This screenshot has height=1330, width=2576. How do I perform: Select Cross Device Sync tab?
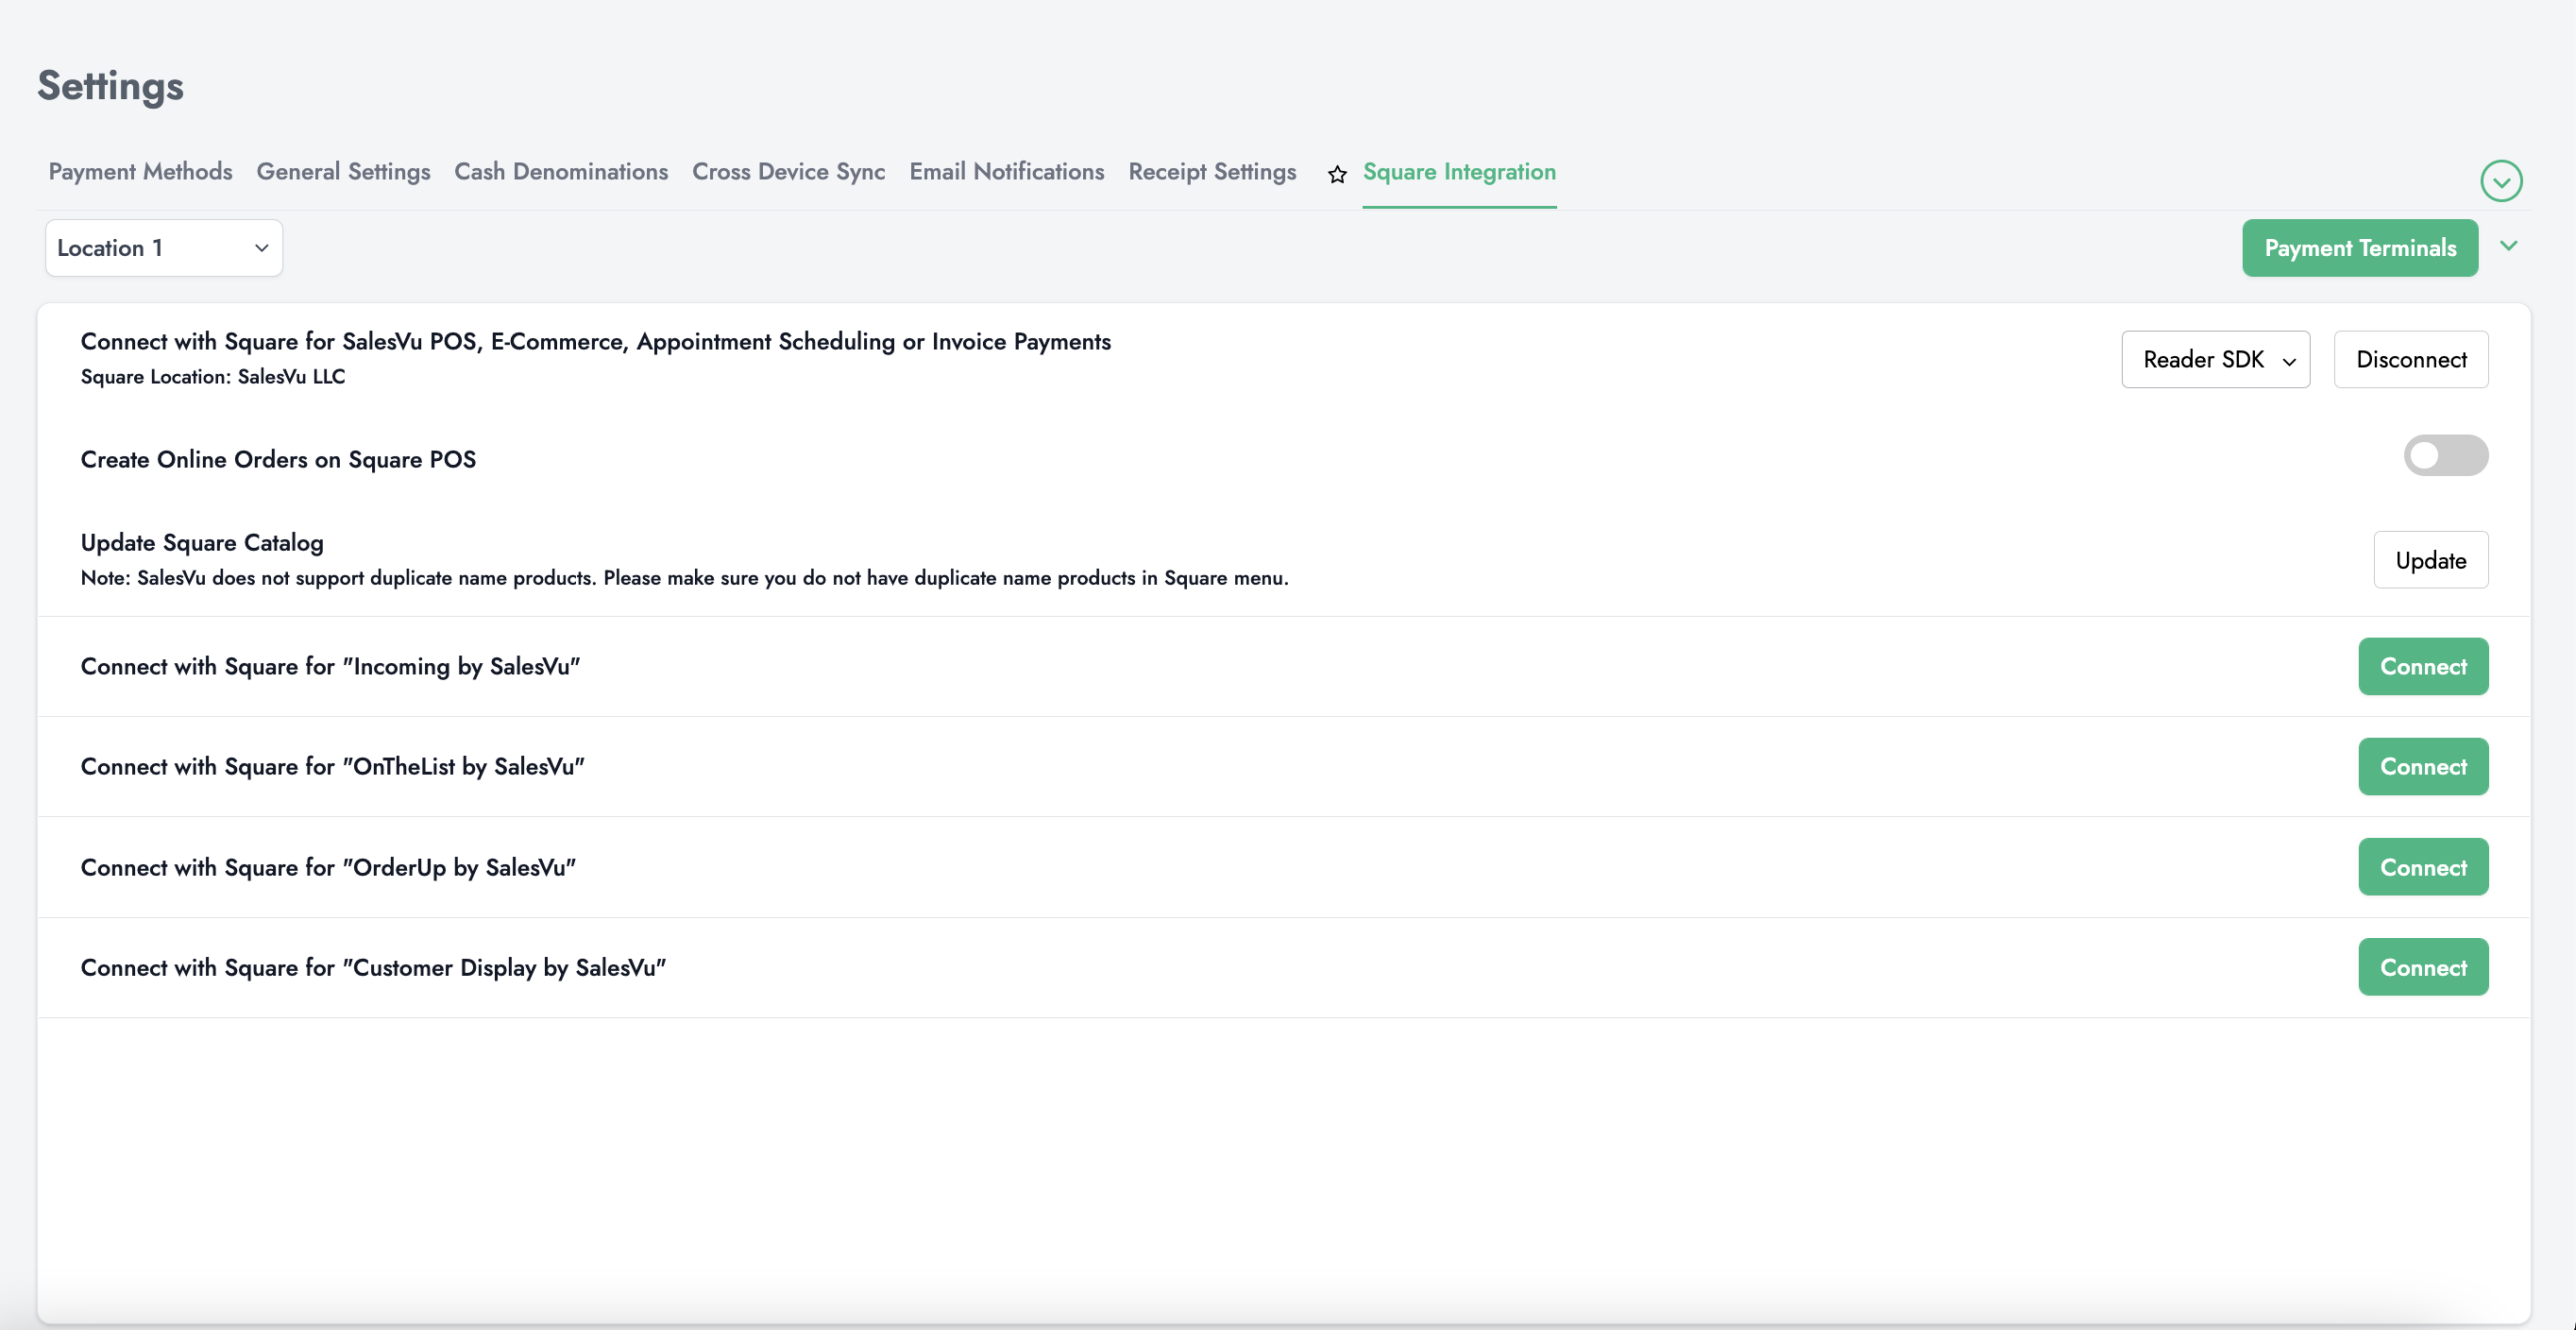(788, 172)
